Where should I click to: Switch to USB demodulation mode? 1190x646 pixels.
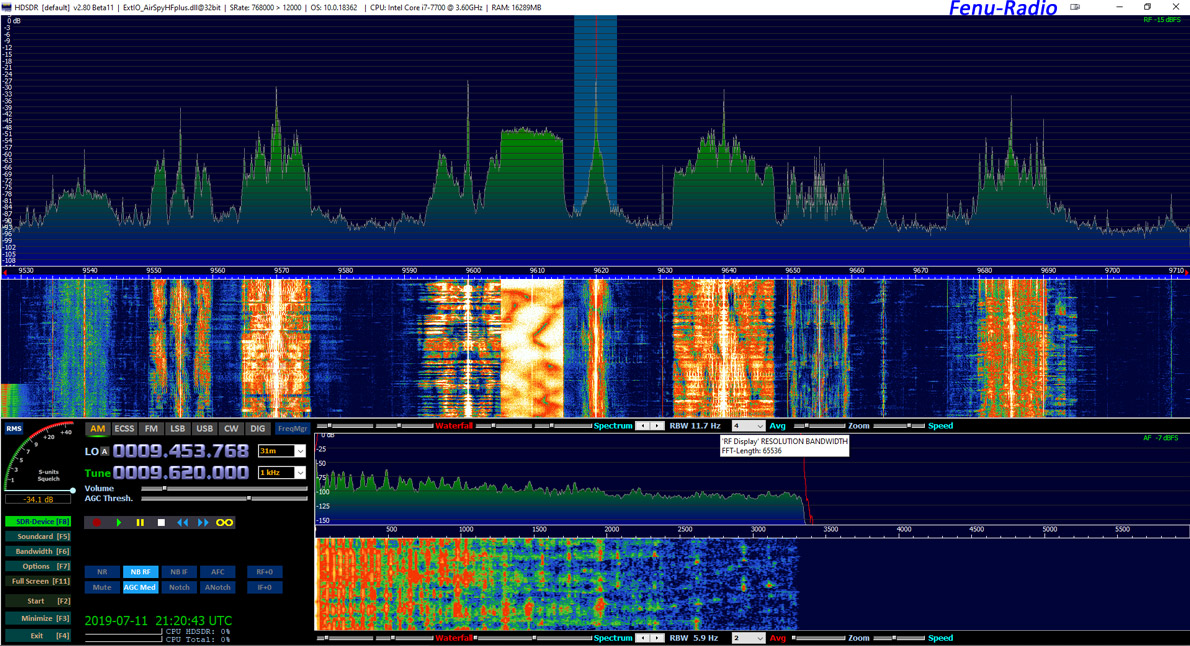204,428
